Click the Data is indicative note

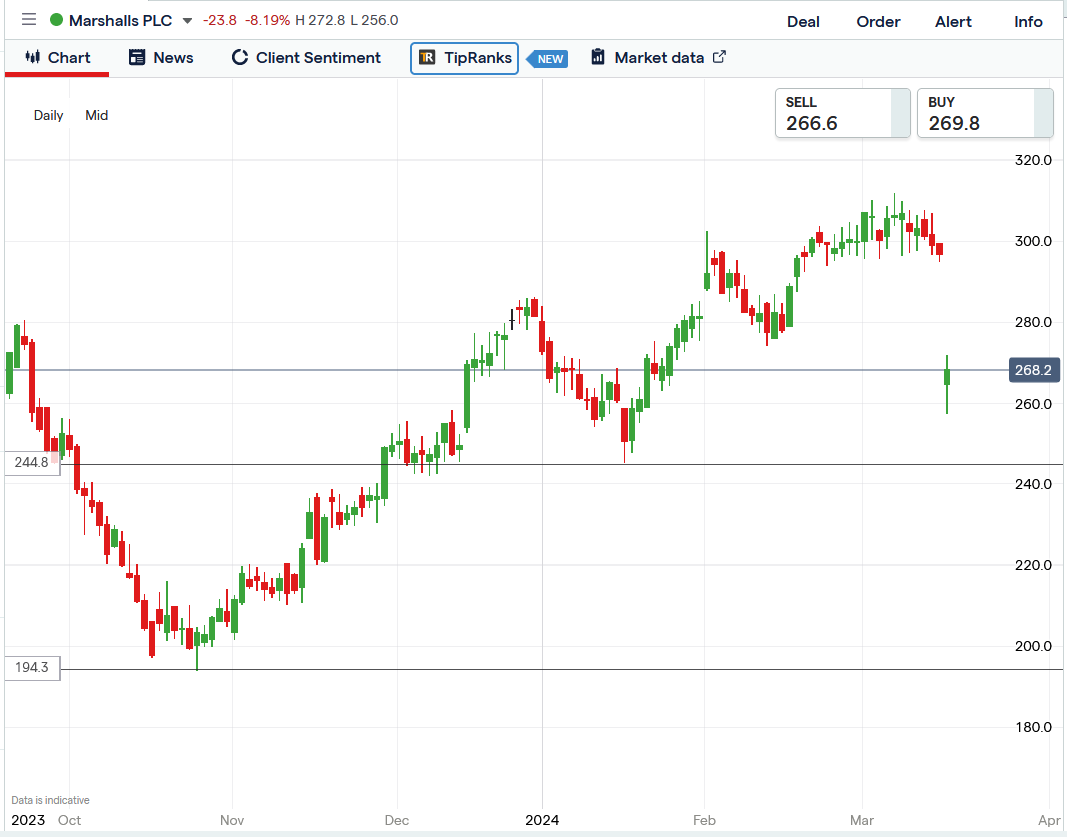50,800
